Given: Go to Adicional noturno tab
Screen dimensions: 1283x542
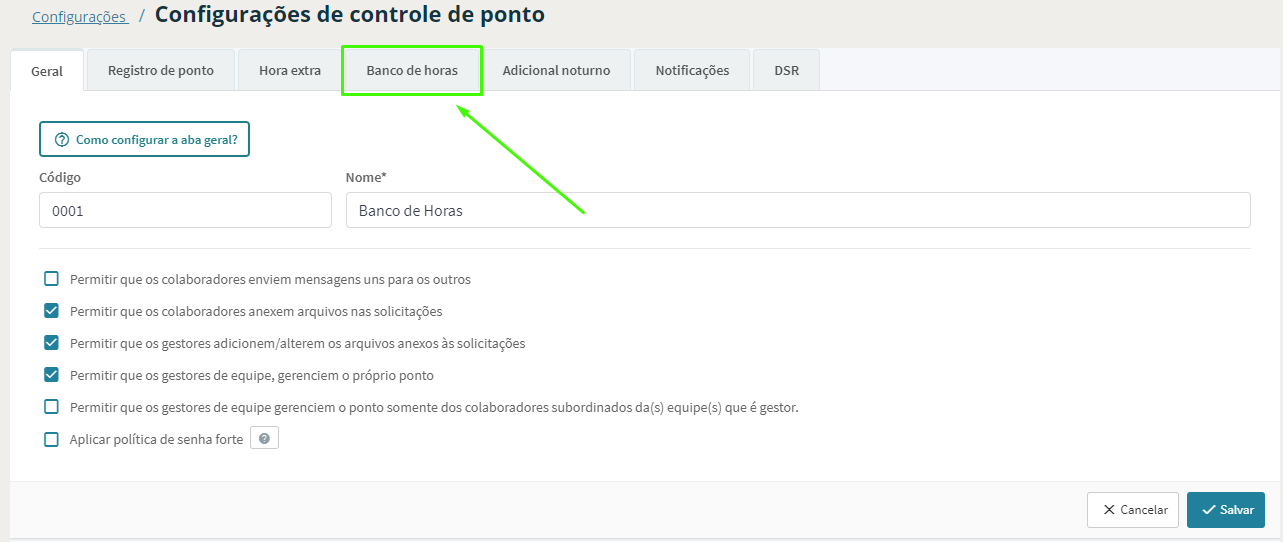Looking at the screenshot, I should [x=556, y=71].
